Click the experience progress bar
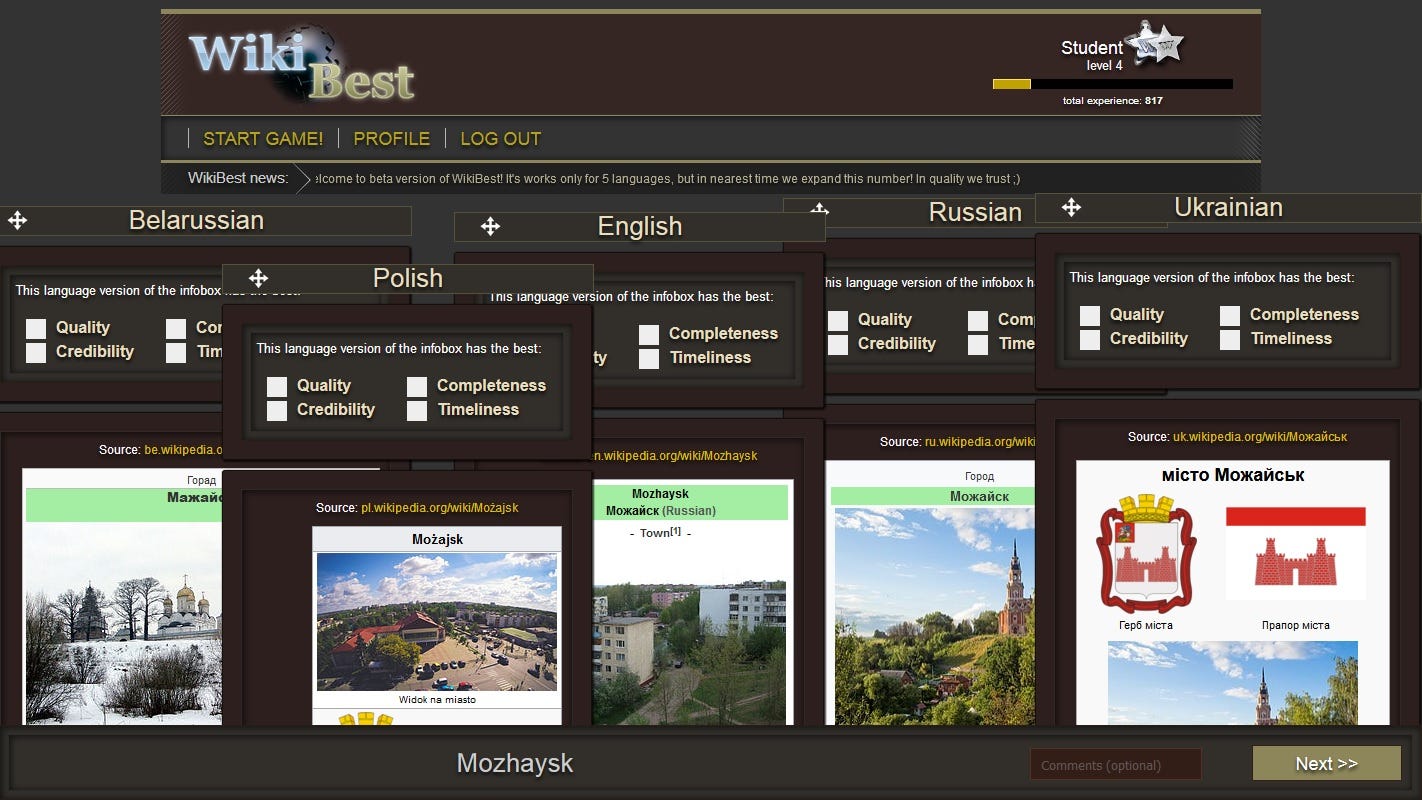Viewport: 1422px width, 800px height. 1112,84
